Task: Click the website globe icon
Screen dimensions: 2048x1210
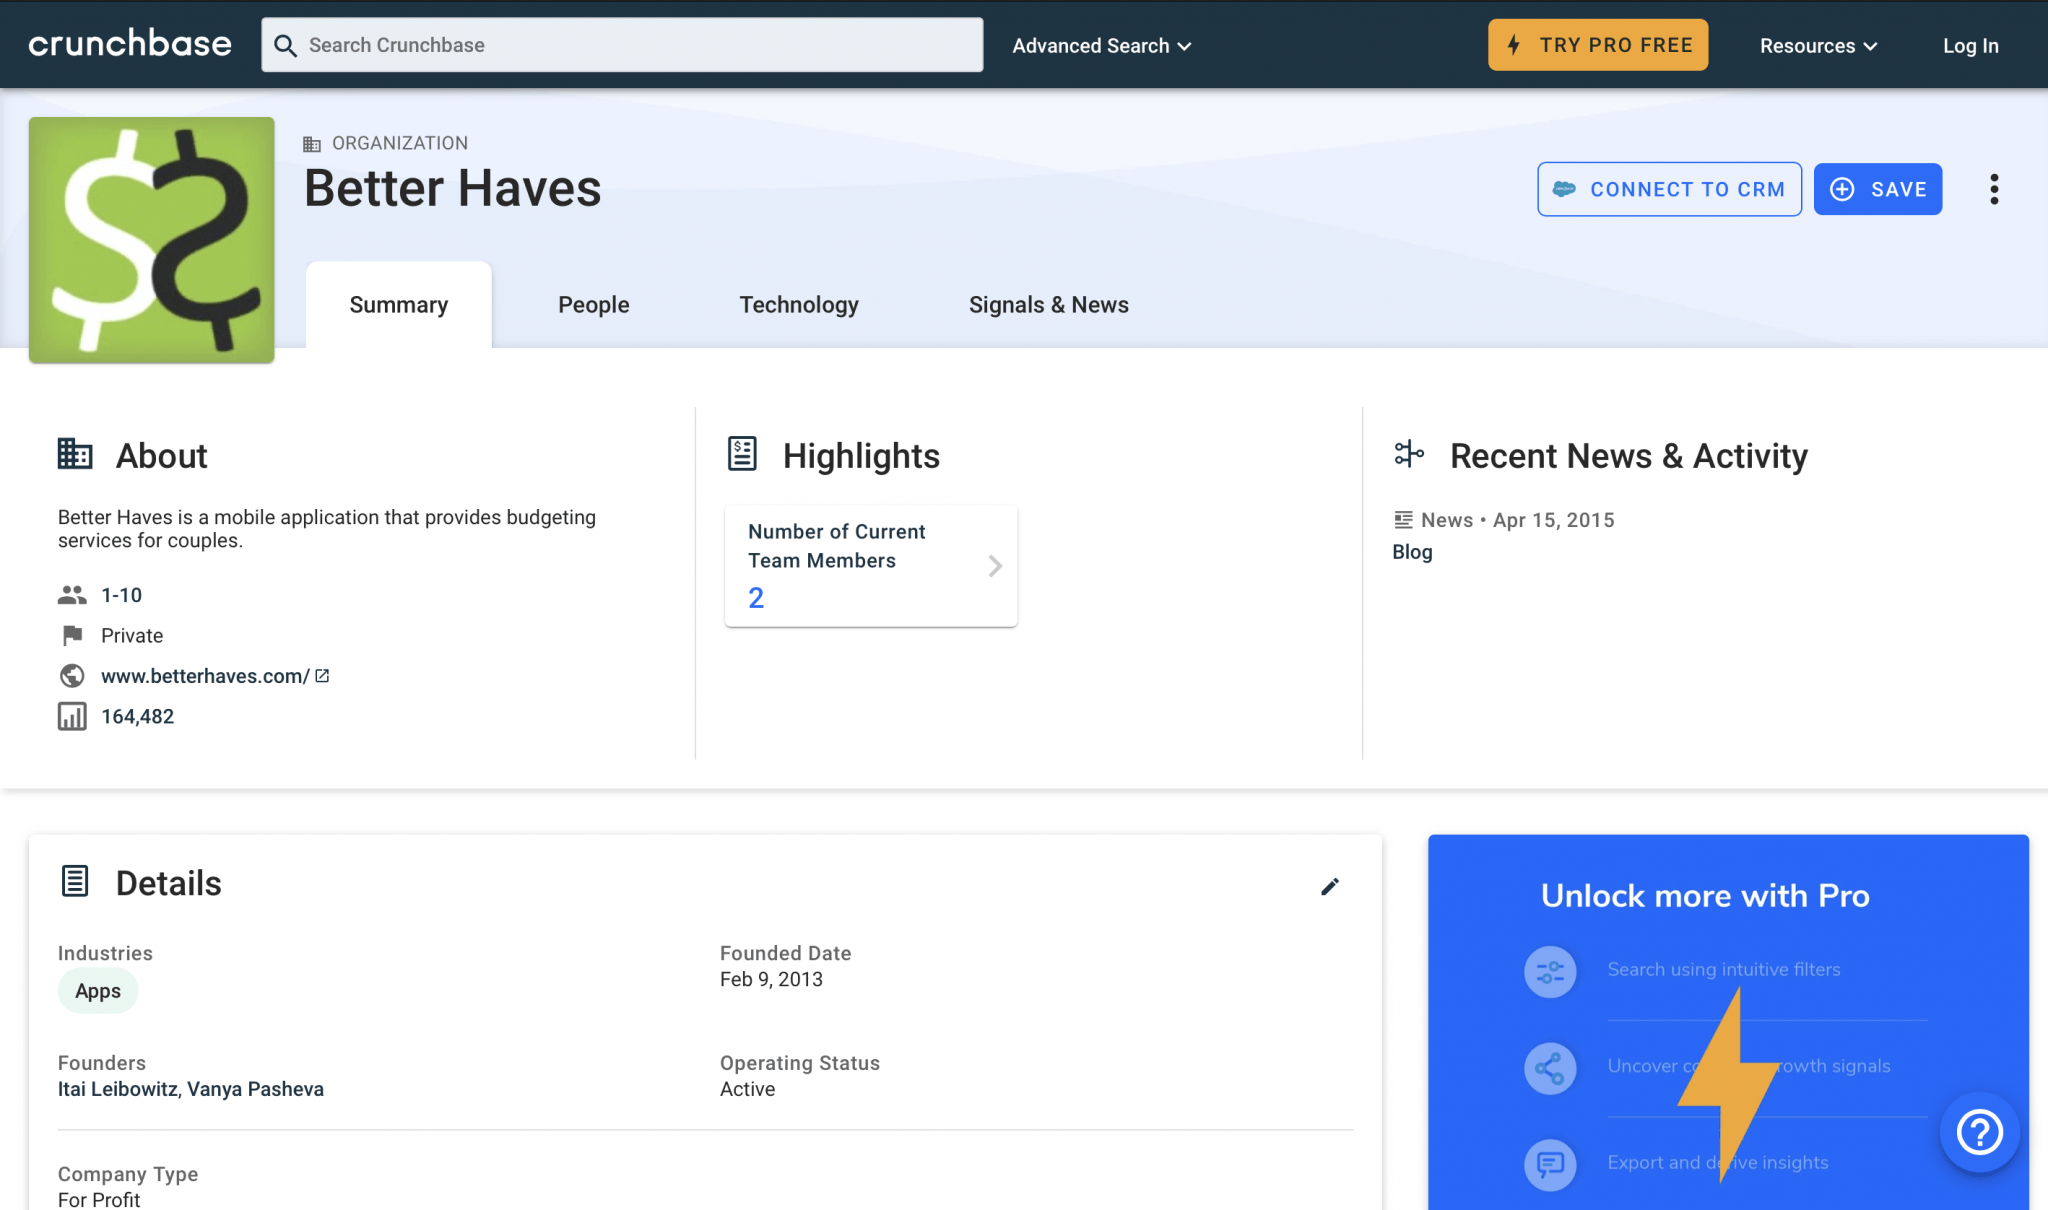Action: pos(72,676)
